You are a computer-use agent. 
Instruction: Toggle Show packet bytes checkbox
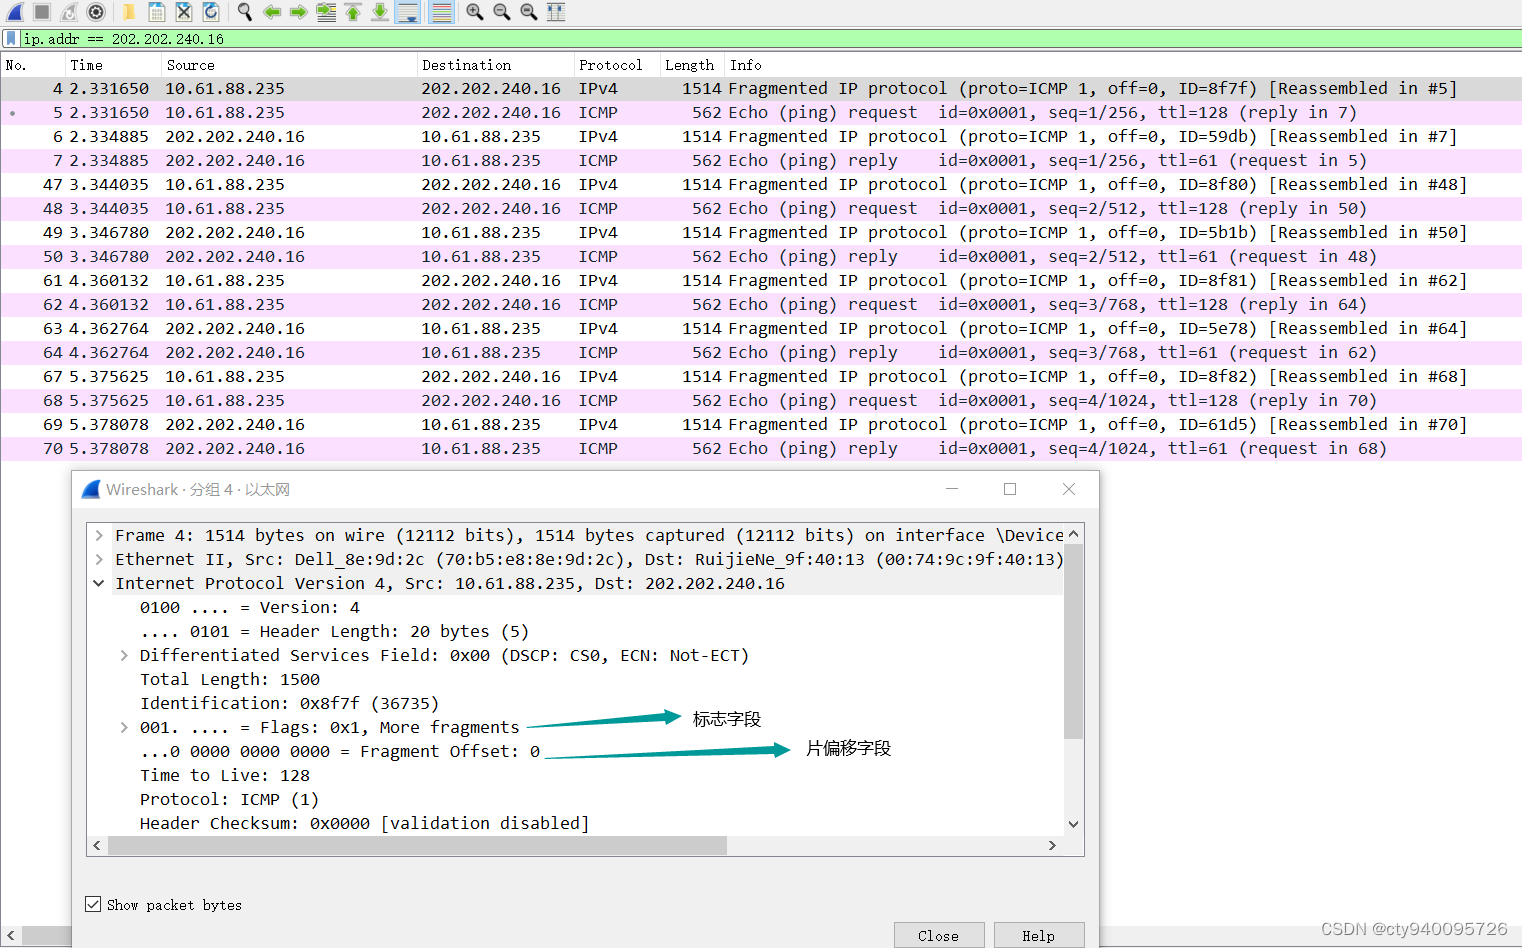click(93, 904)
